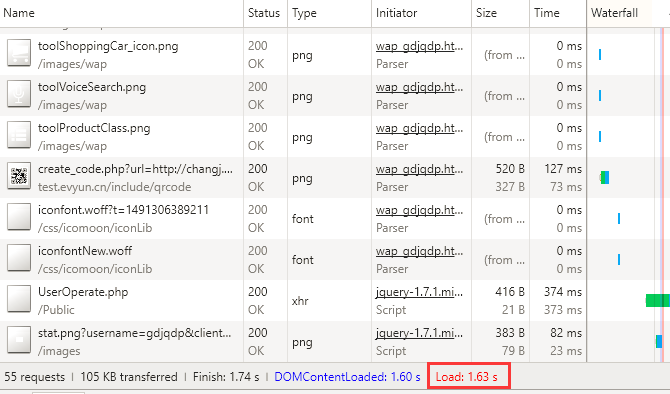This screenshot has width=670, height=394.
Task: Click the 383 B size of stat.png
Action: point(510,333)
